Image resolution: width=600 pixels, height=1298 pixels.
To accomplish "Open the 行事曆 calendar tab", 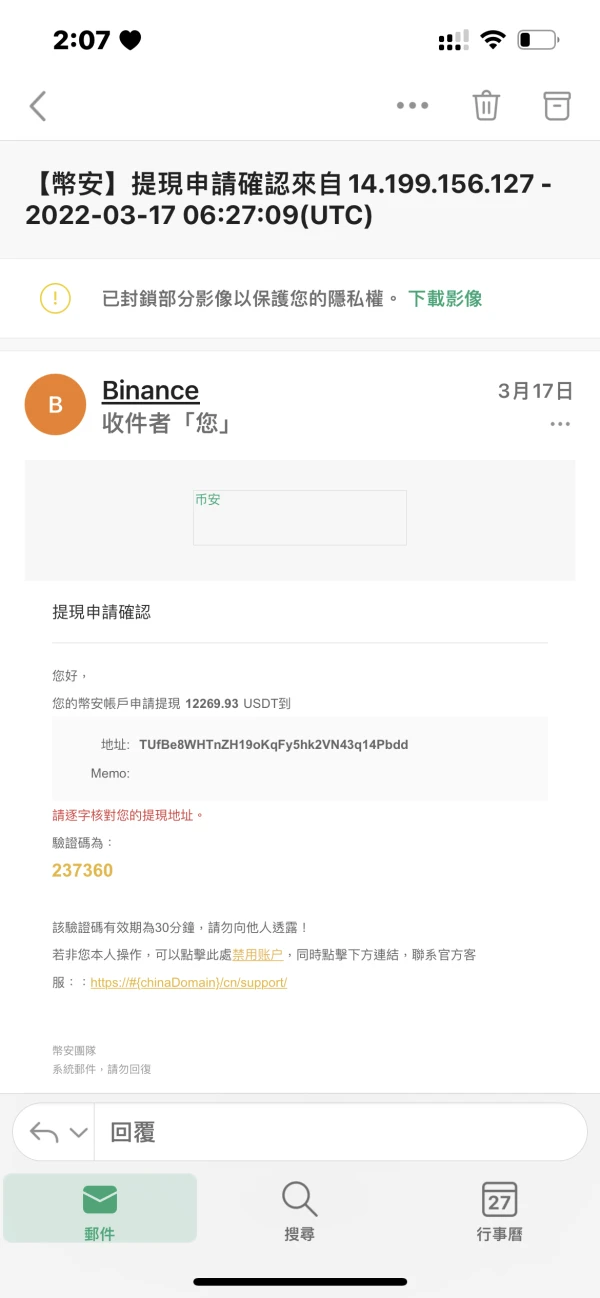I will (x=499, y=1208).
